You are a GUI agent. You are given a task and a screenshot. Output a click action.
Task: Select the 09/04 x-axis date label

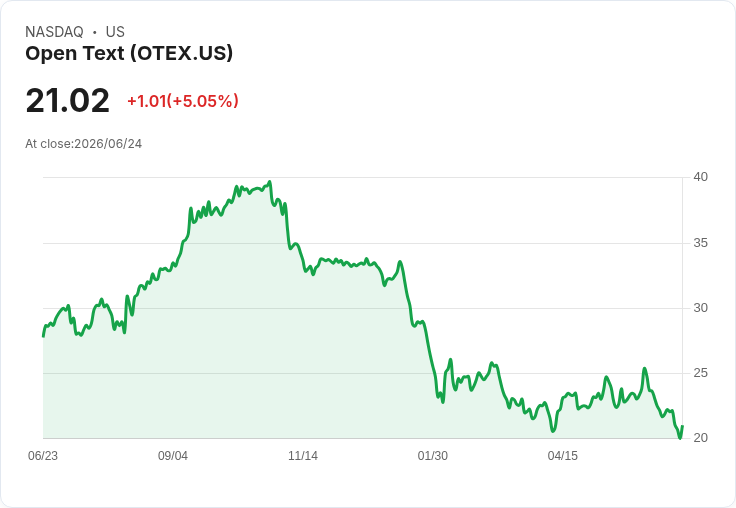(x=173, y=456)
